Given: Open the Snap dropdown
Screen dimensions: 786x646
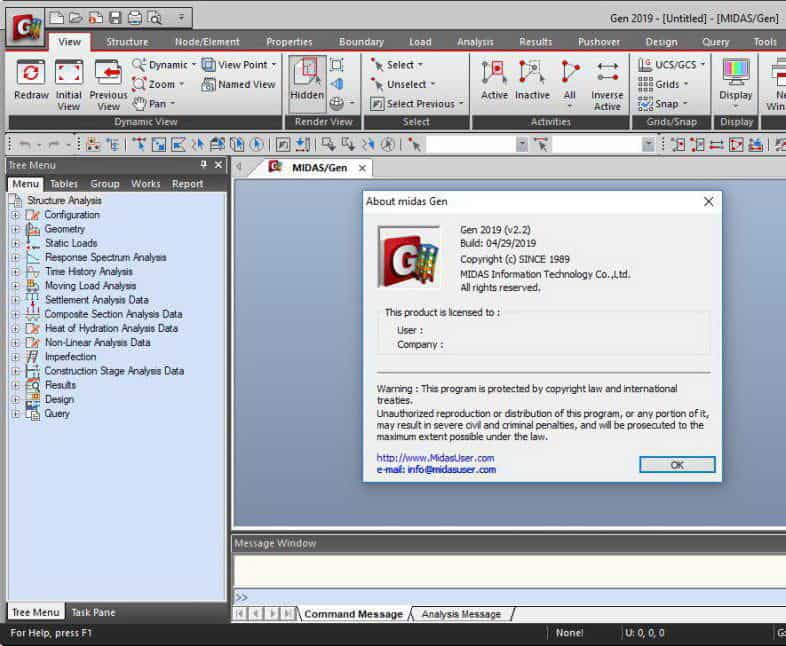Looking at the screenshot, I should pos(685,103).
